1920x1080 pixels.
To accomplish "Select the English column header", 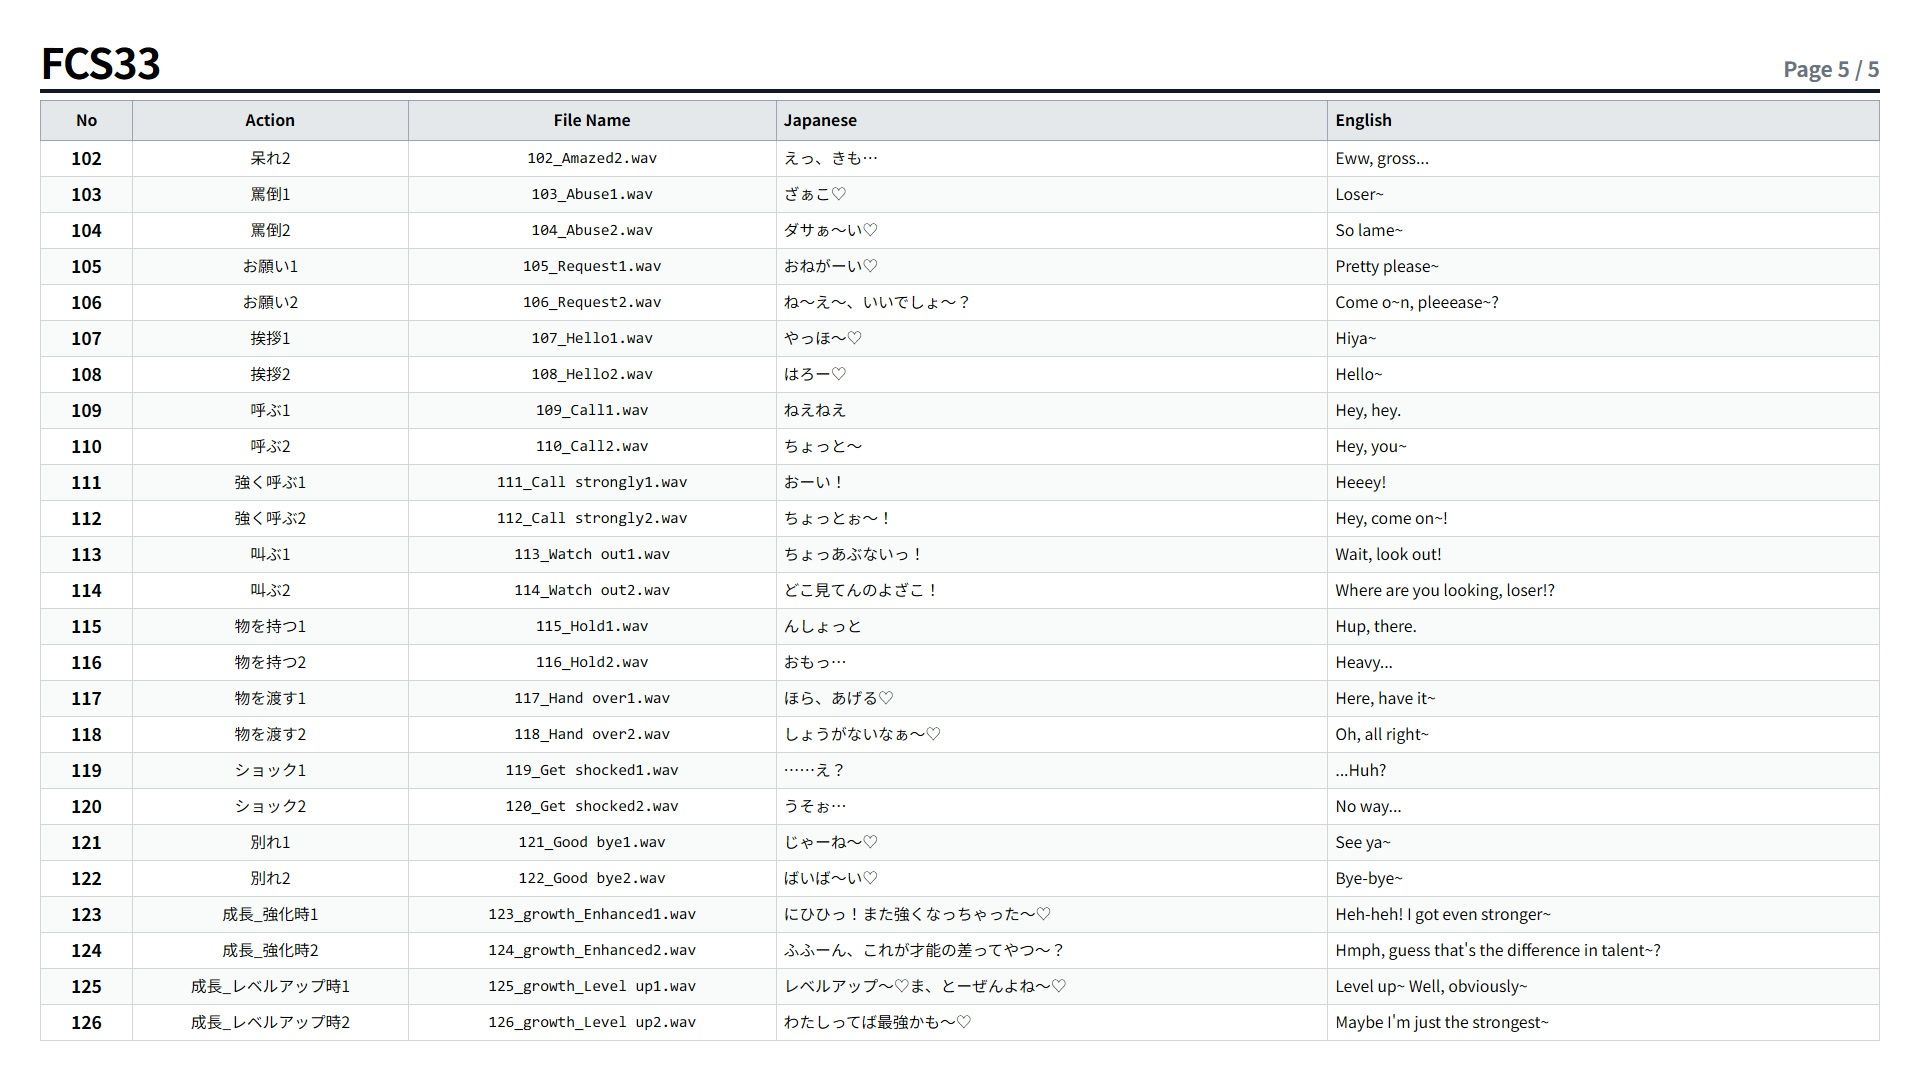I will click(x=1603, y=120).
